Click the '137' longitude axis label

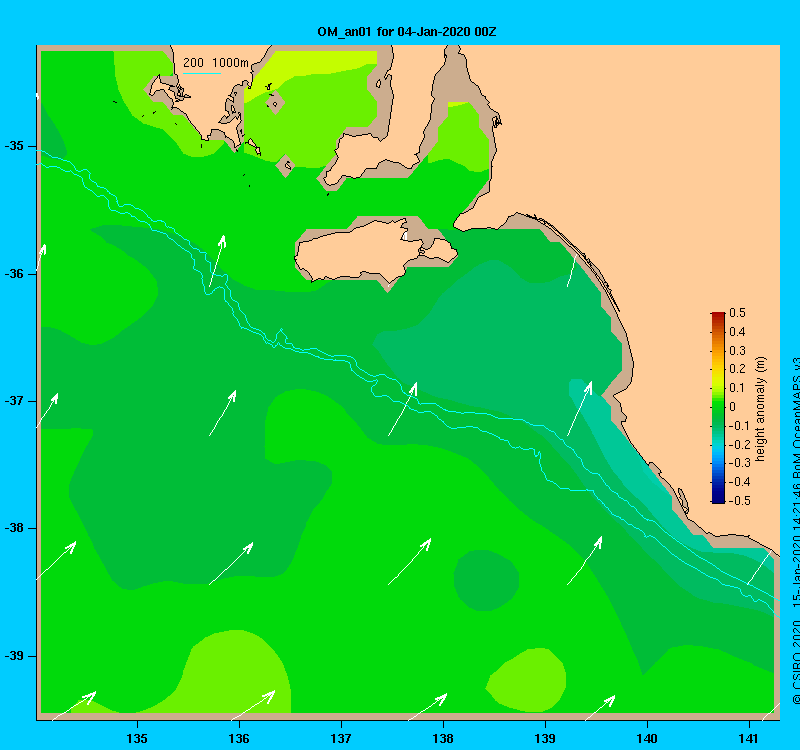click(341, 738)
